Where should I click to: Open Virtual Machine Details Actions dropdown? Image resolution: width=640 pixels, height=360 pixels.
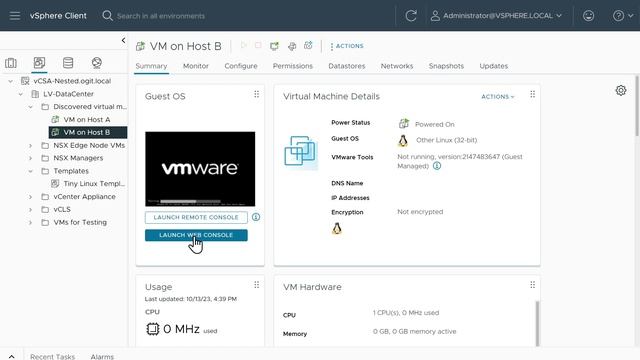click(498, 97)
